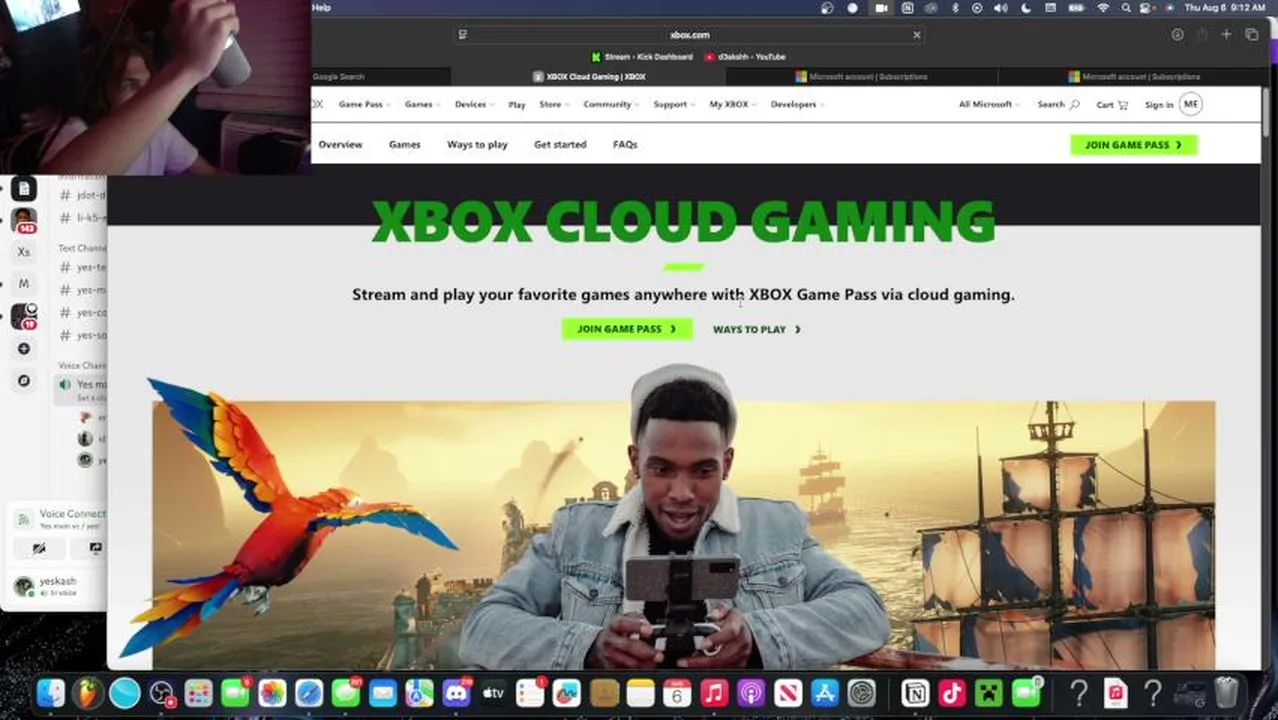
Task: Open the Xs server in Discord sidebar
Action: (x=24, y=252)
